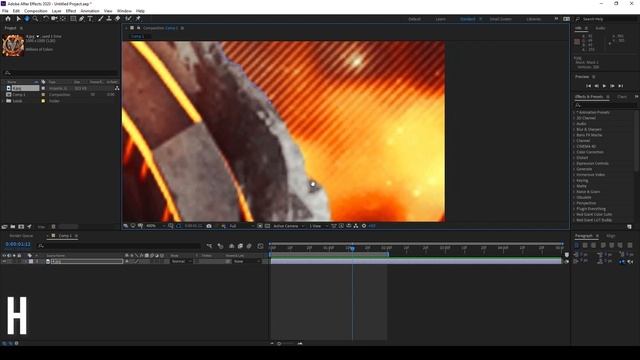The height and width of the screenshot is (360, 640).
Task: Select the Libraries workspace
Action: click(x=533, y=19)
